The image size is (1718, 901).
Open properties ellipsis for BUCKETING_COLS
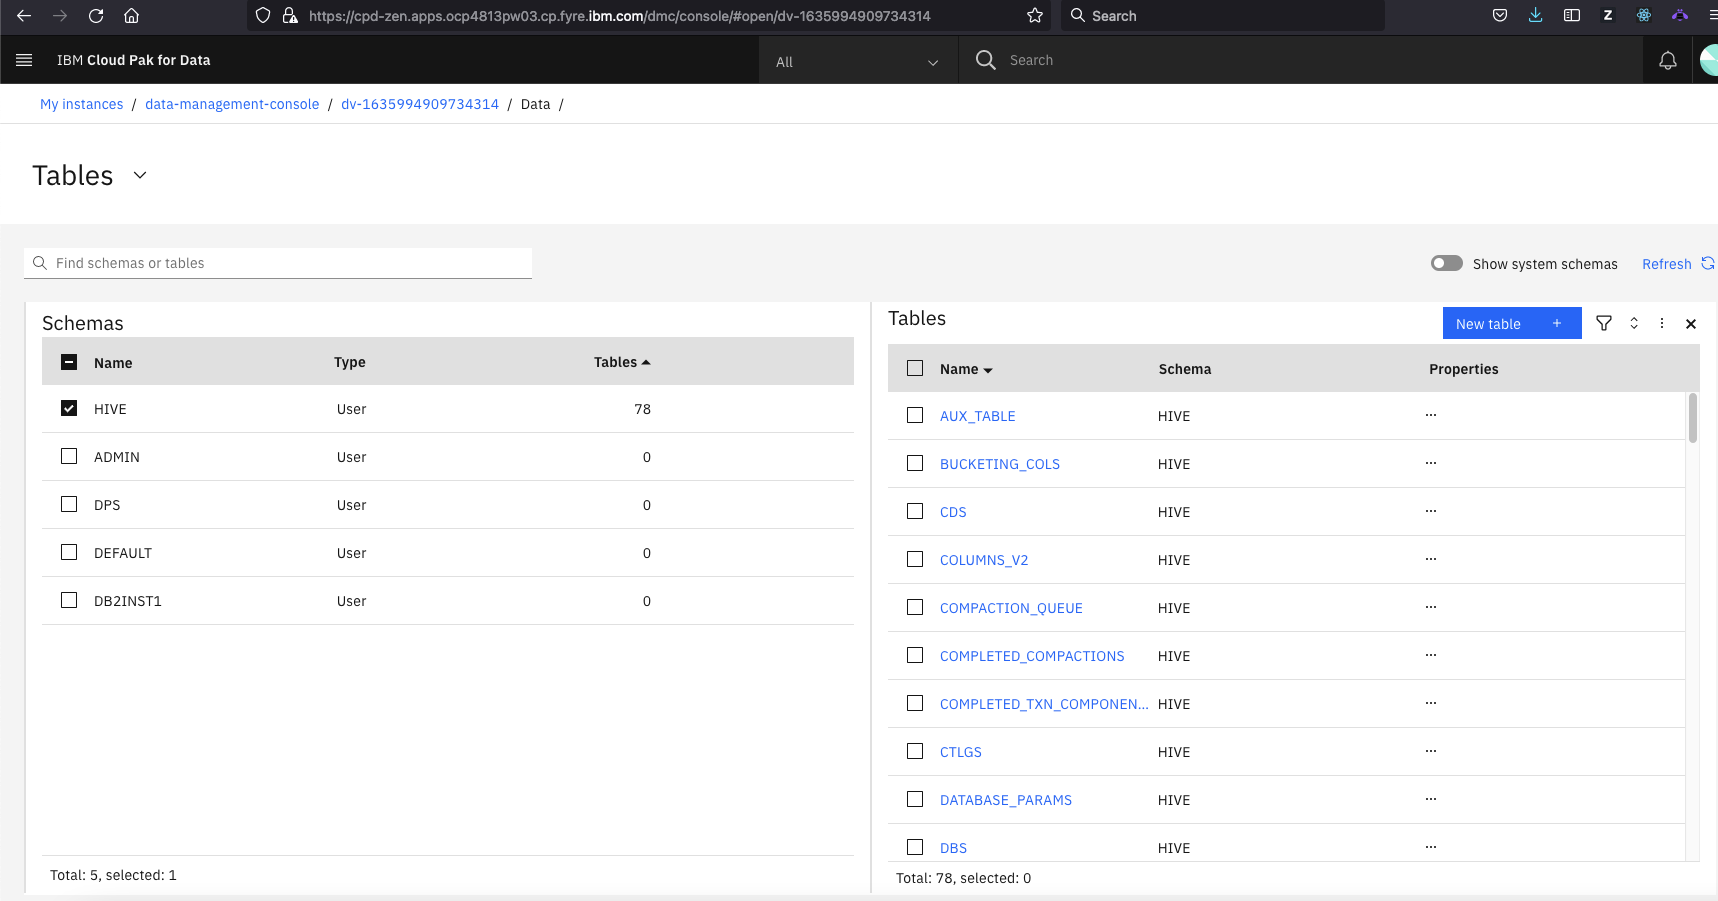click(1431, 463)
